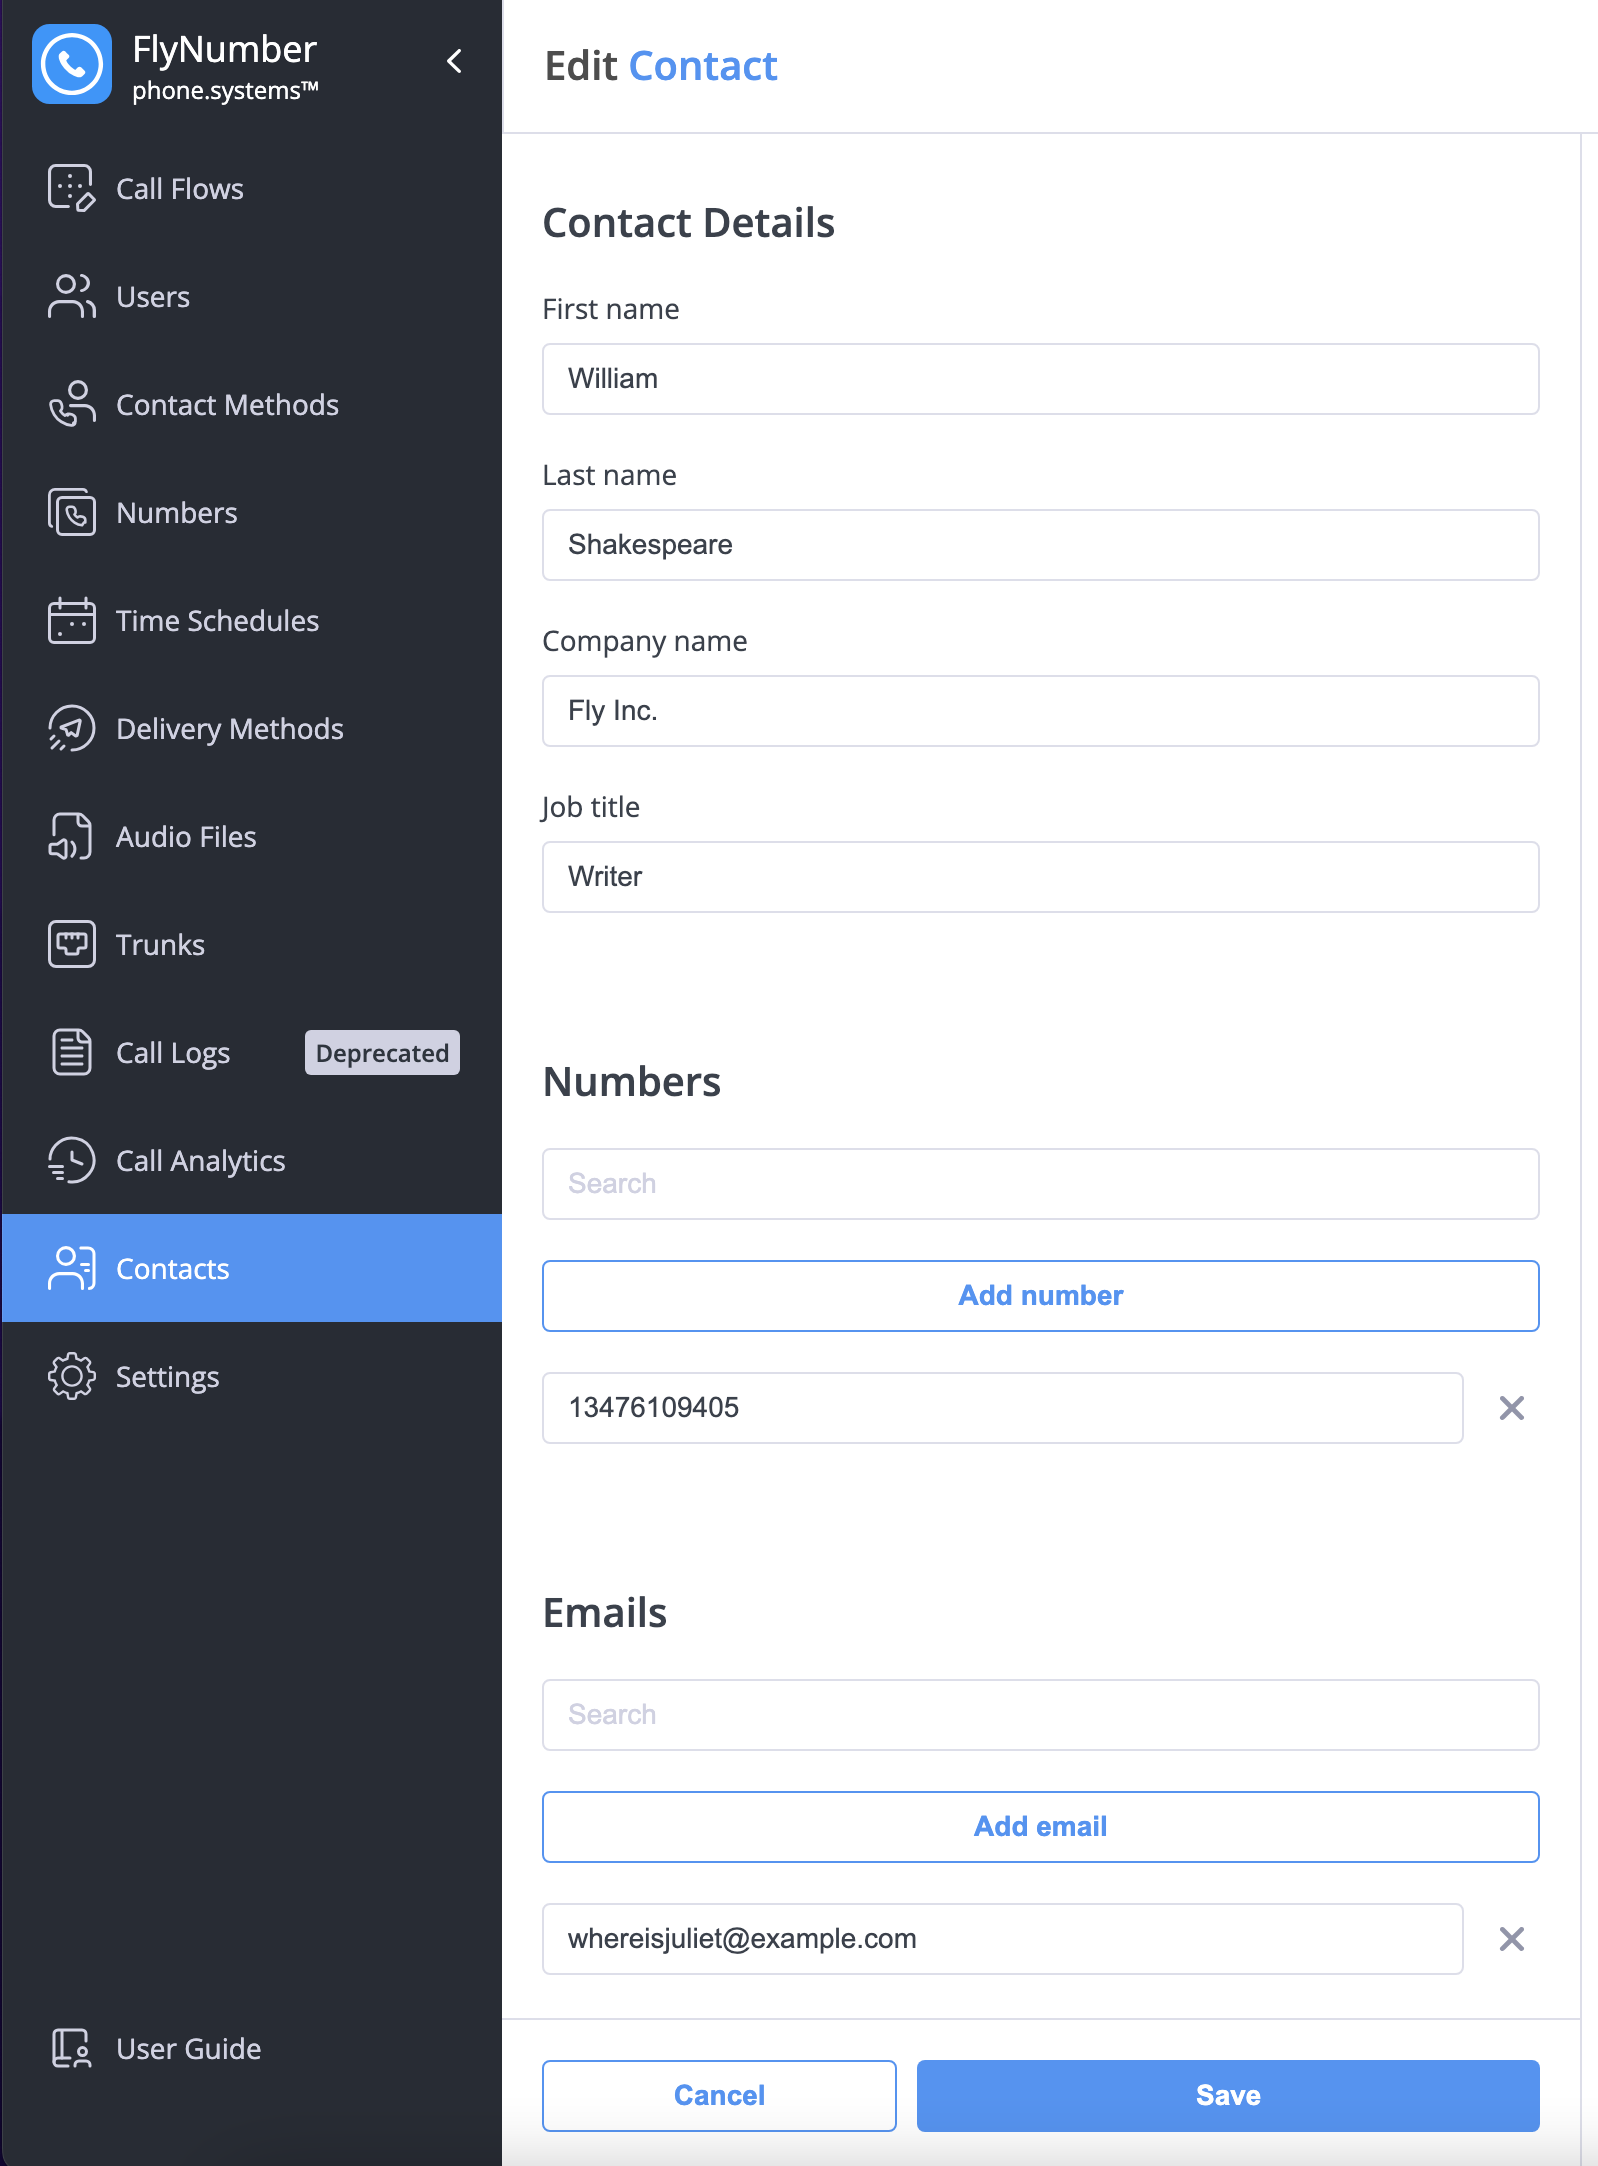Screen dimensions: 1598x2166
Task: Click the Add email button
Action: (x=1041, y=1827)
